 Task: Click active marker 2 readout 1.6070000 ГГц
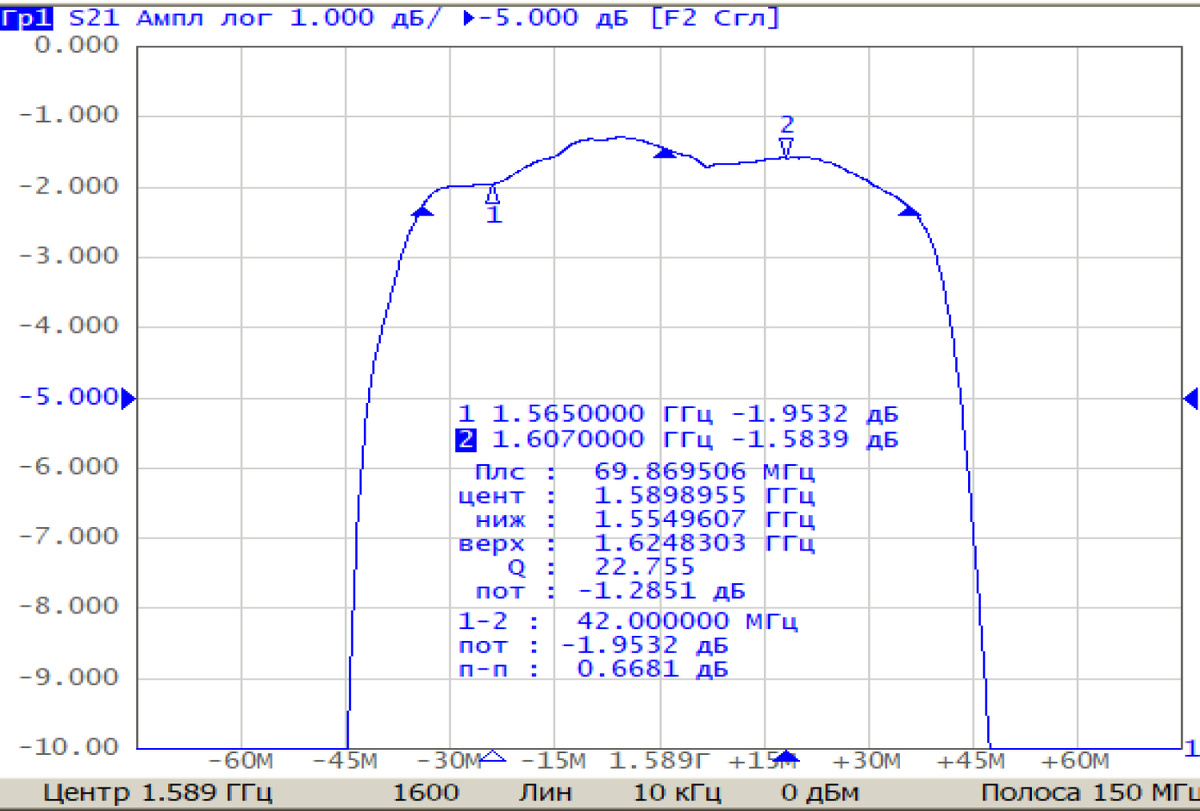tap(678, 440)
